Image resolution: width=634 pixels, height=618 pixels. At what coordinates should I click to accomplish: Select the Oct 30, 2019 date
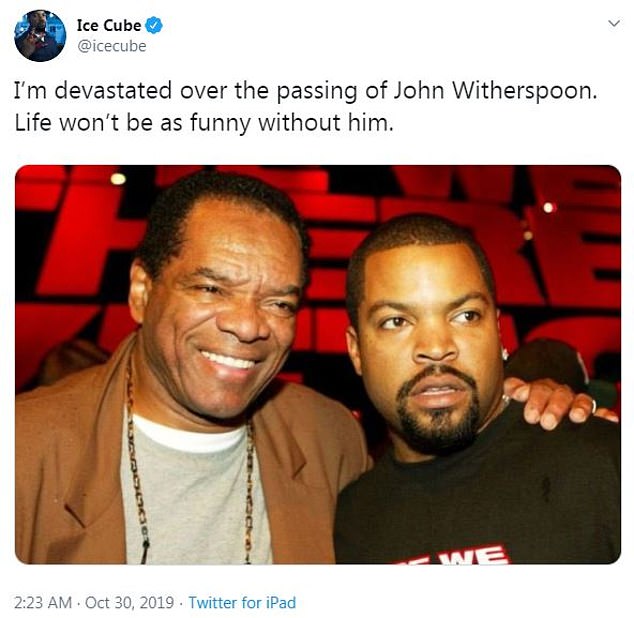point(129,603)
